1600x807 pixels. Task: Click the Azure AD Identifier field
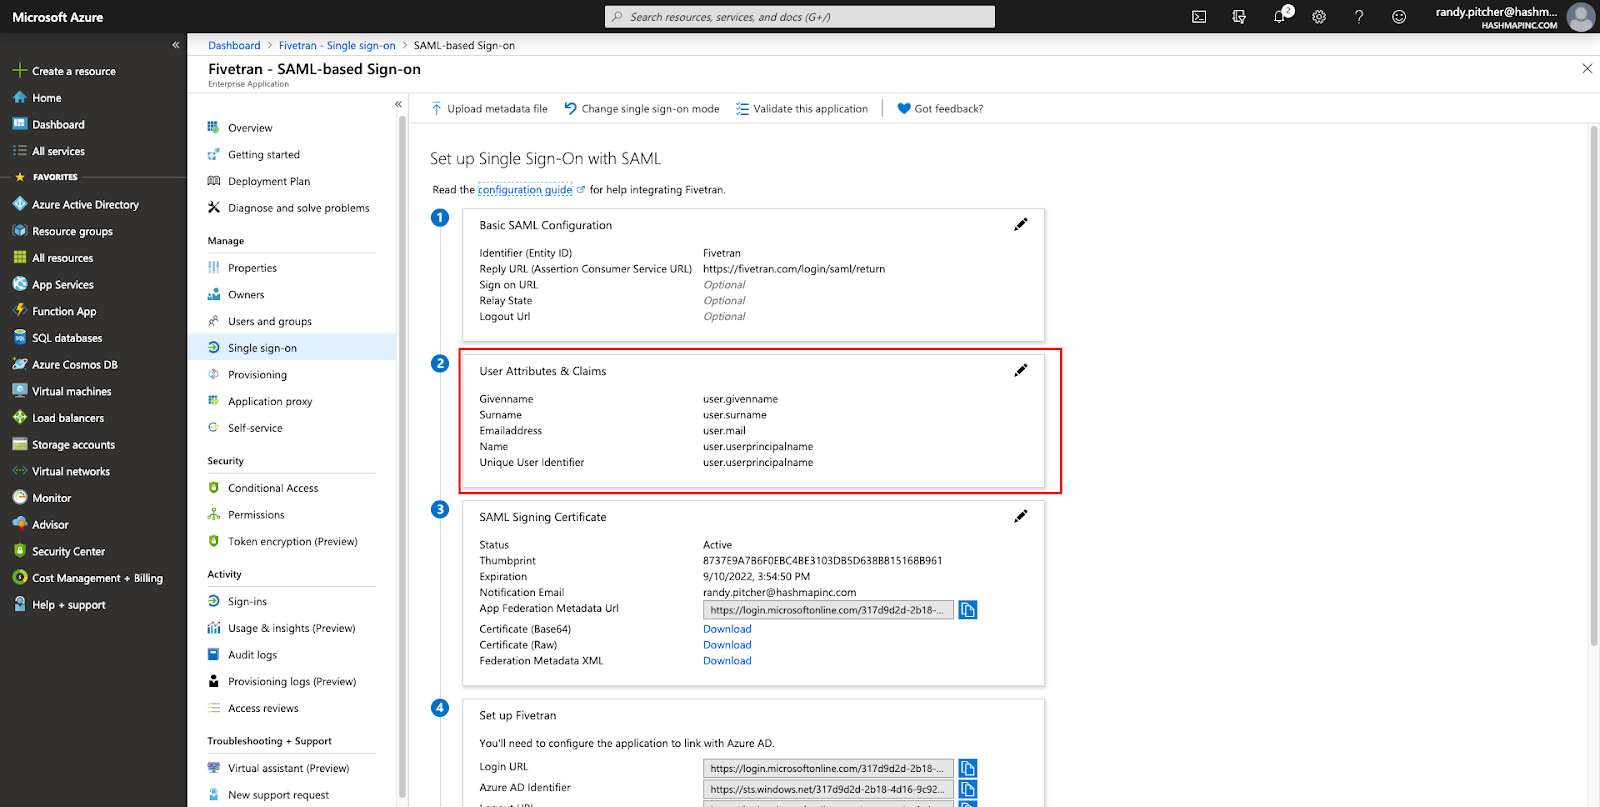tap(828, 789)
